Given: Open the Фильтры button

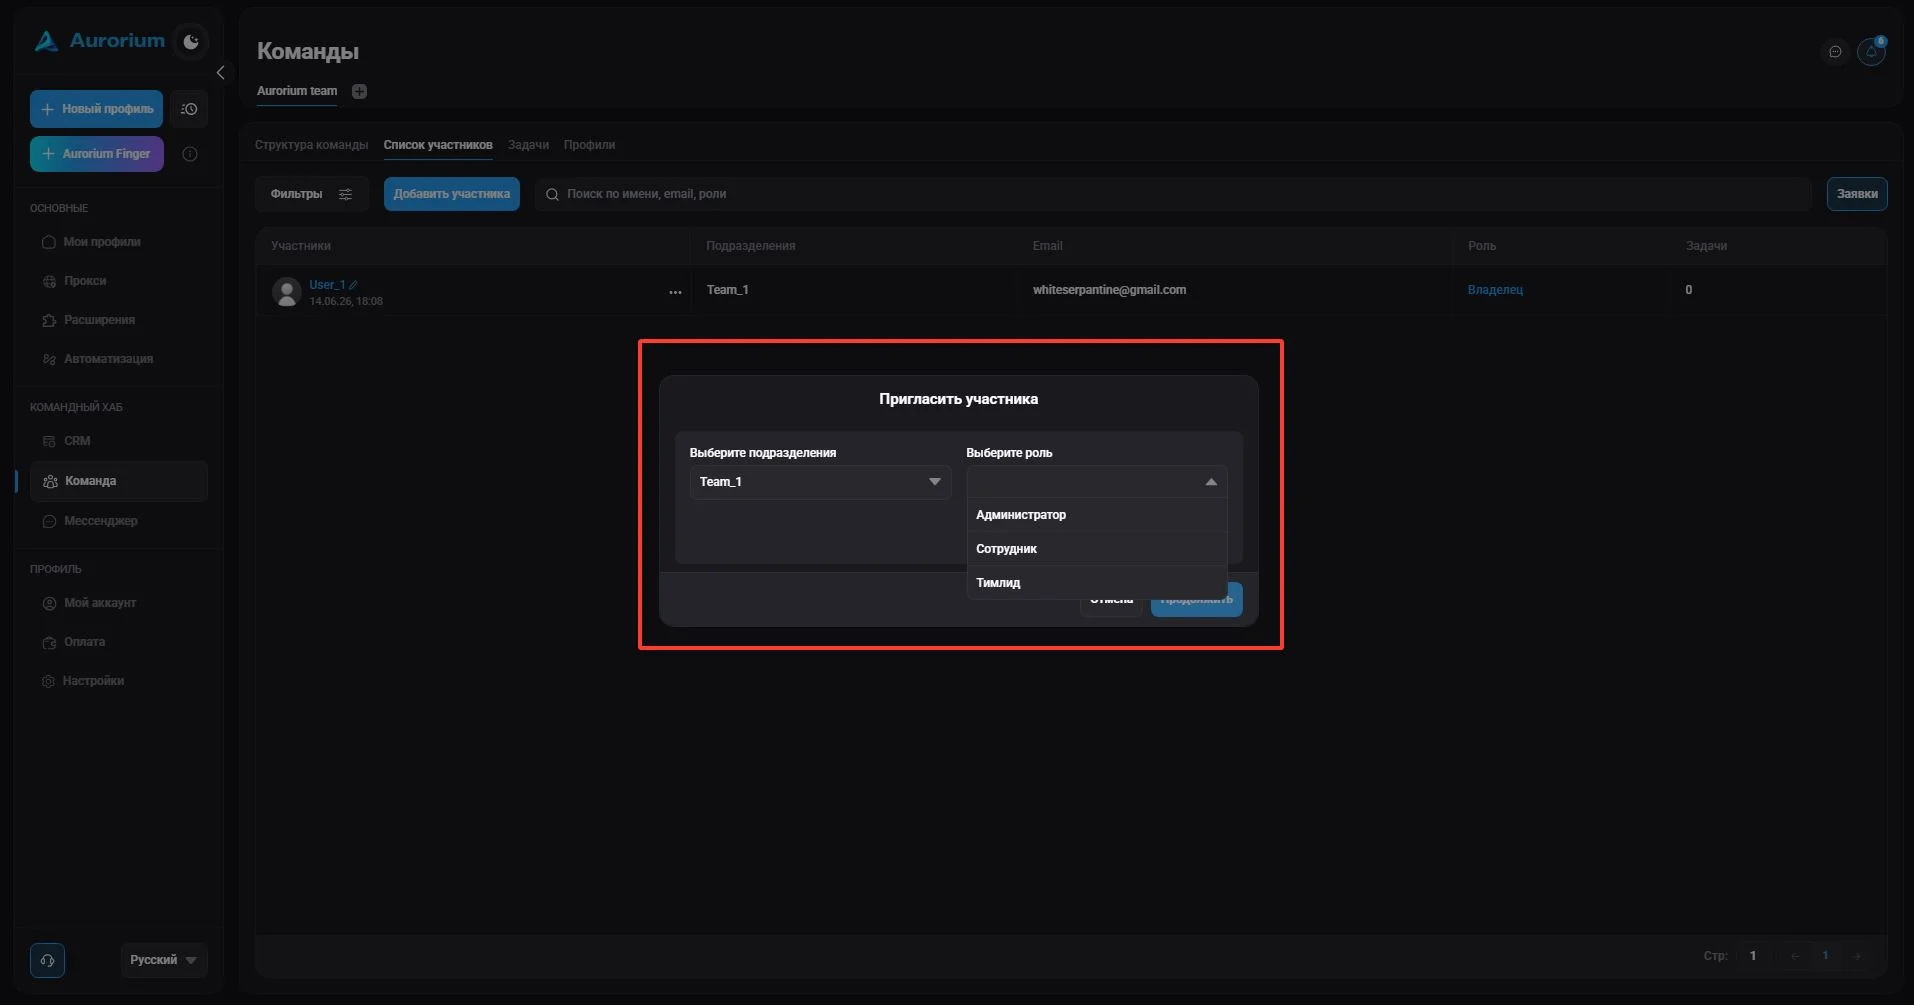Looking at the screenshot, I should 311,194.
